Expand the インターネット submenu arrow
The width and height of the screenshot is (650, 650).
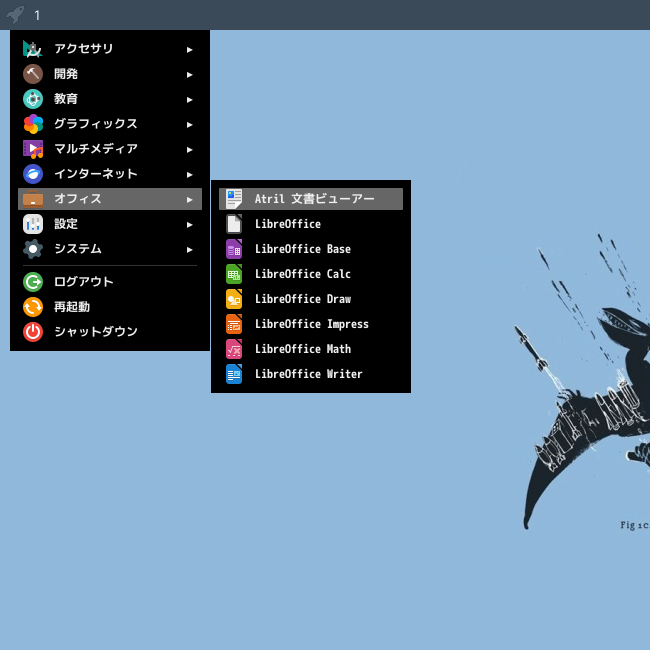point(189,175)
